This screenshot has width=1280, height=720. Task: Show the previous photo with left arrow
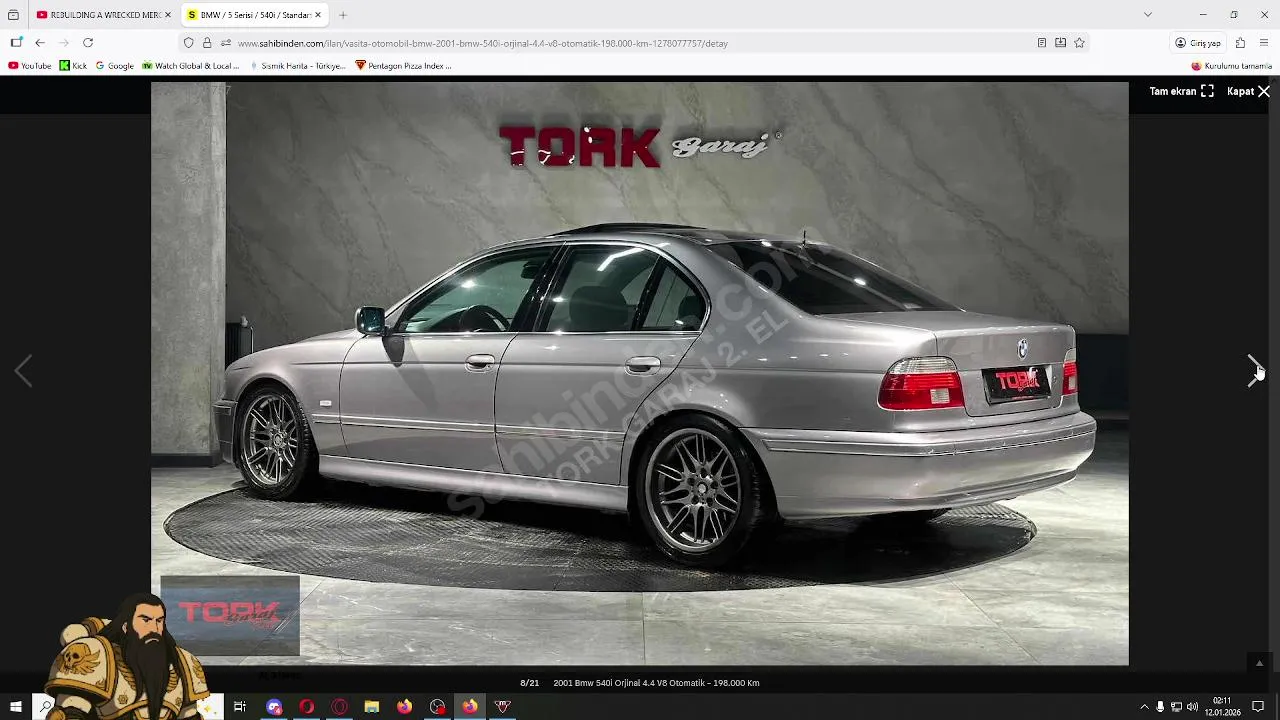click(23, 371)
